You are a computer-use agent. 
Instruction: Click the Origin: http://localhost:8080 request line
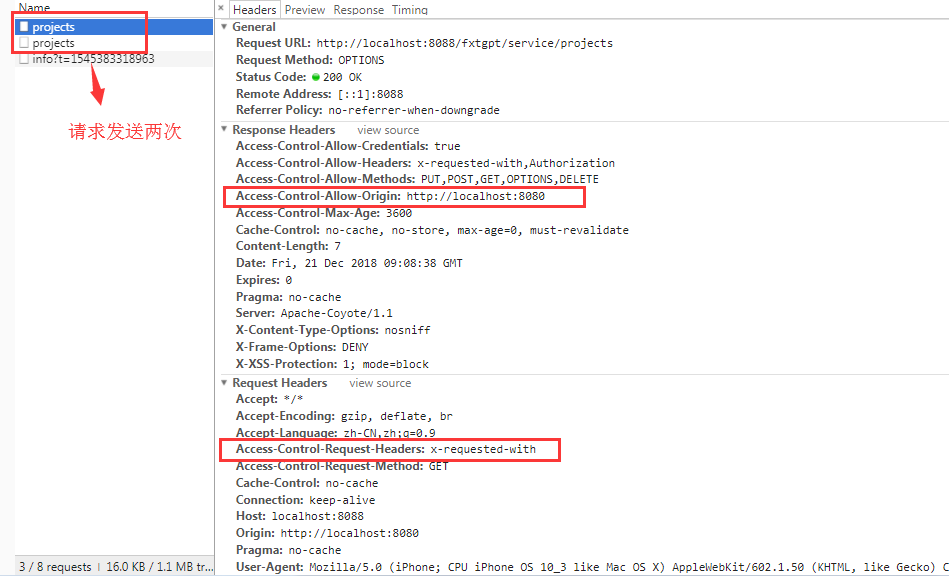coord(327,533)
